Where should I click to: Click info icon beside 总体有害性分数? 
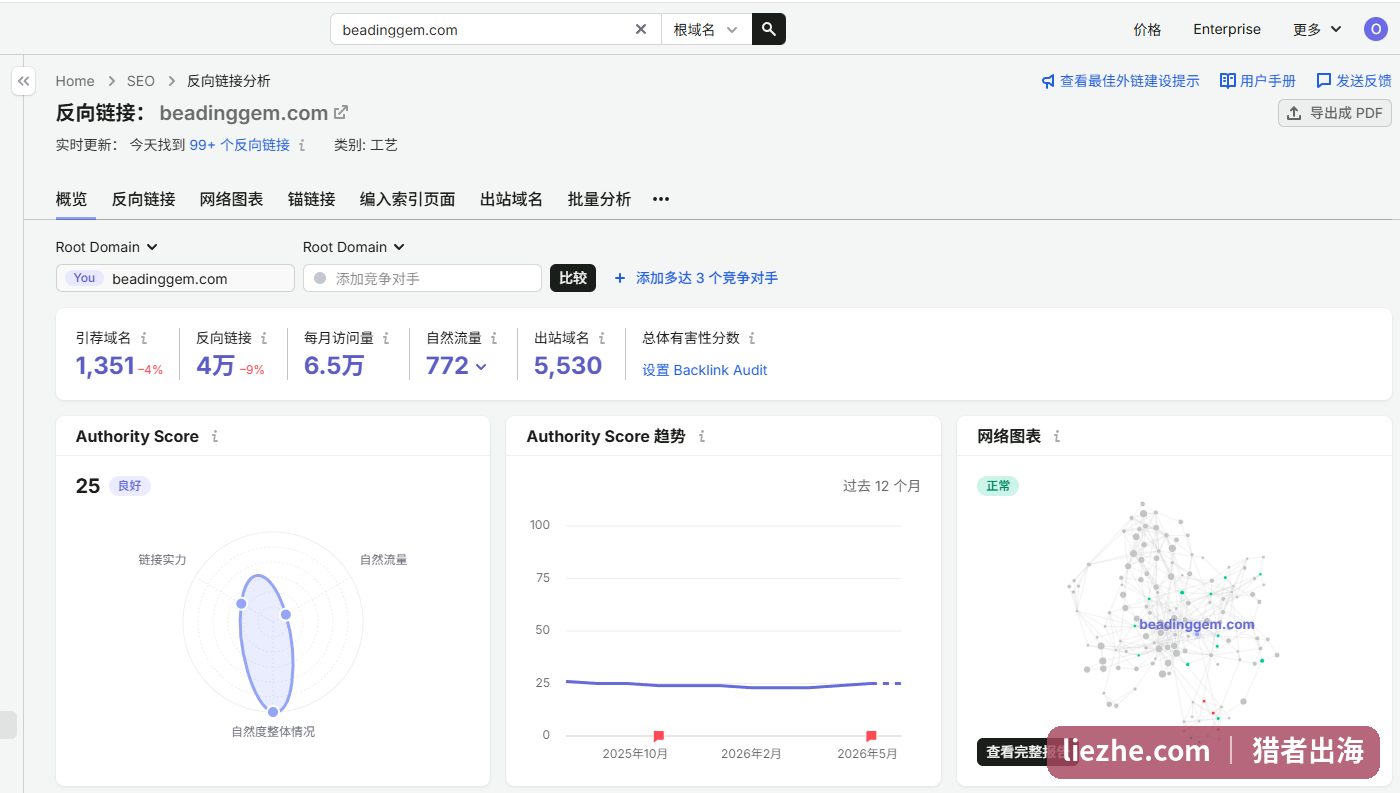(752, 338)
